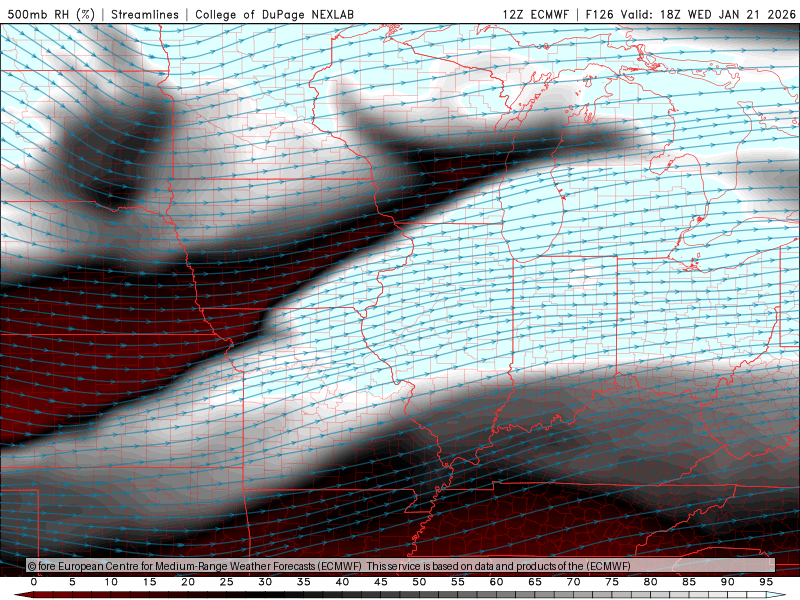800x600 pixels.
Task: Select the "55" legend value
Action: coord(458,582)
